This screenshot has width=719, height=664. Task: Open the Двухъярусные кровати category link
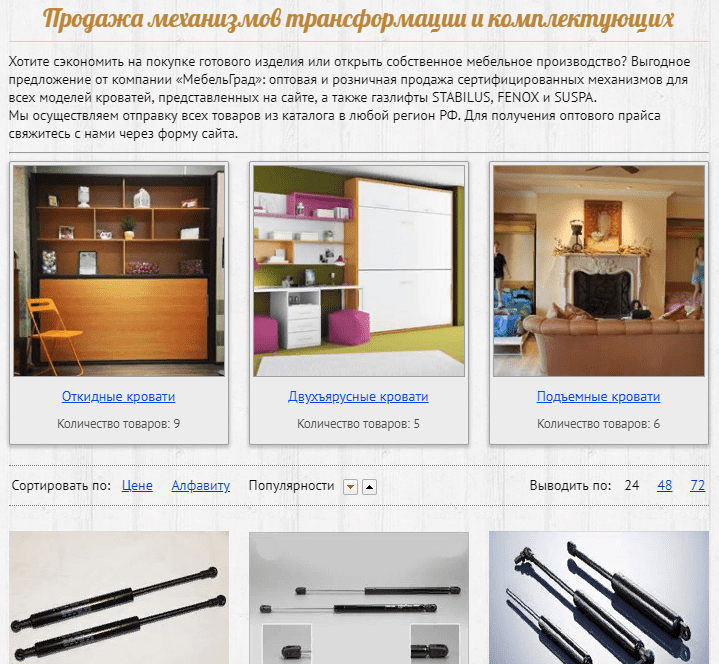point(358,396)
